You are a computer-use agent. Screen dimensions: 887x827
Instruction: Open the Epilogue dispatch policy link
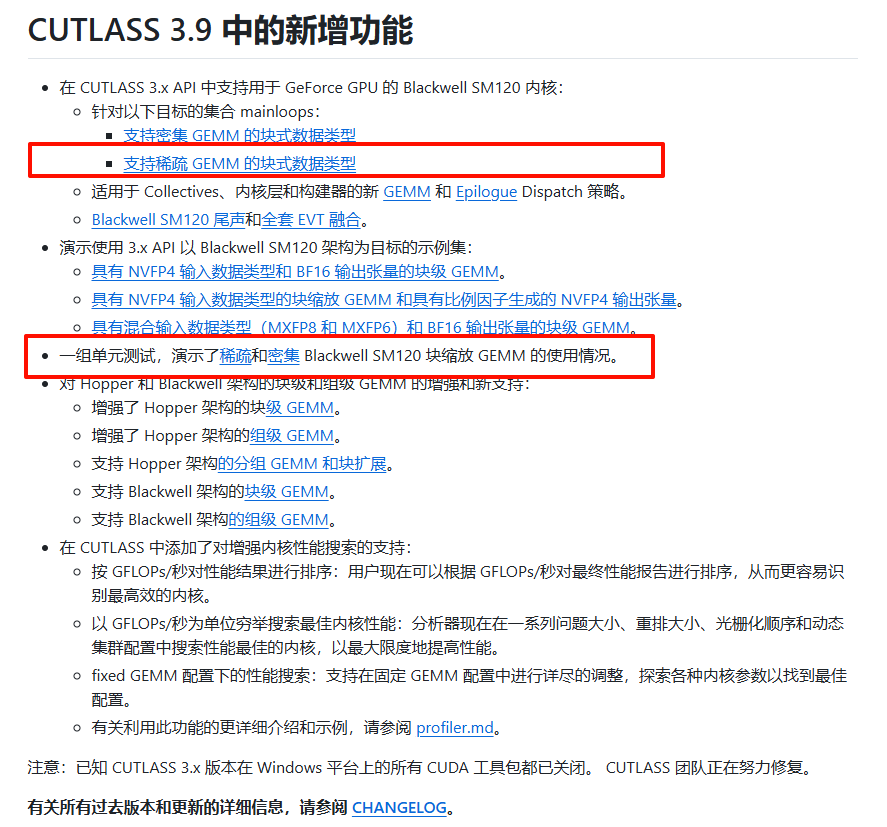[486, 191]
